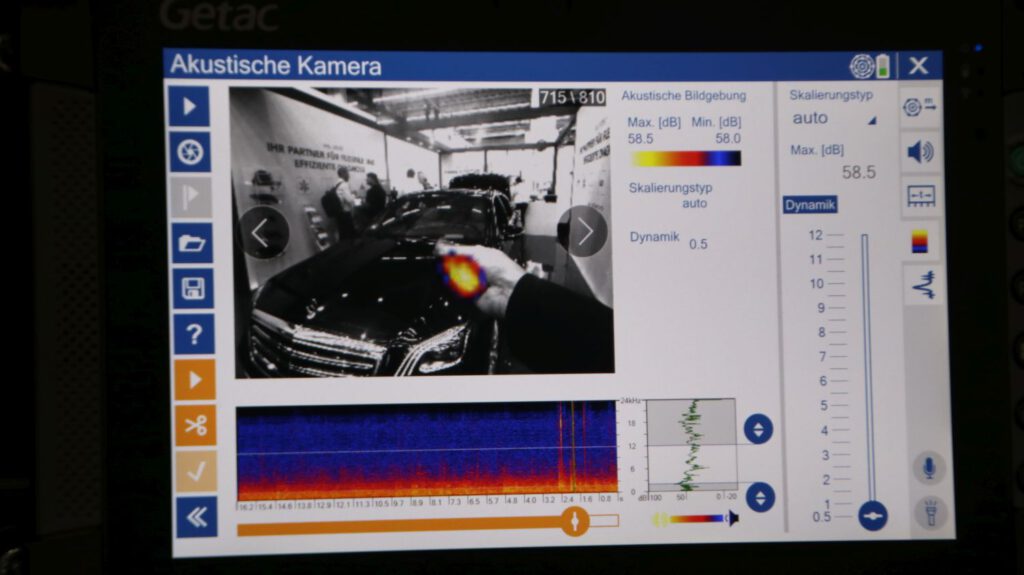
Task: Collapse the sidebar with the double-arrow icon
Action: [x=196, y=516]
